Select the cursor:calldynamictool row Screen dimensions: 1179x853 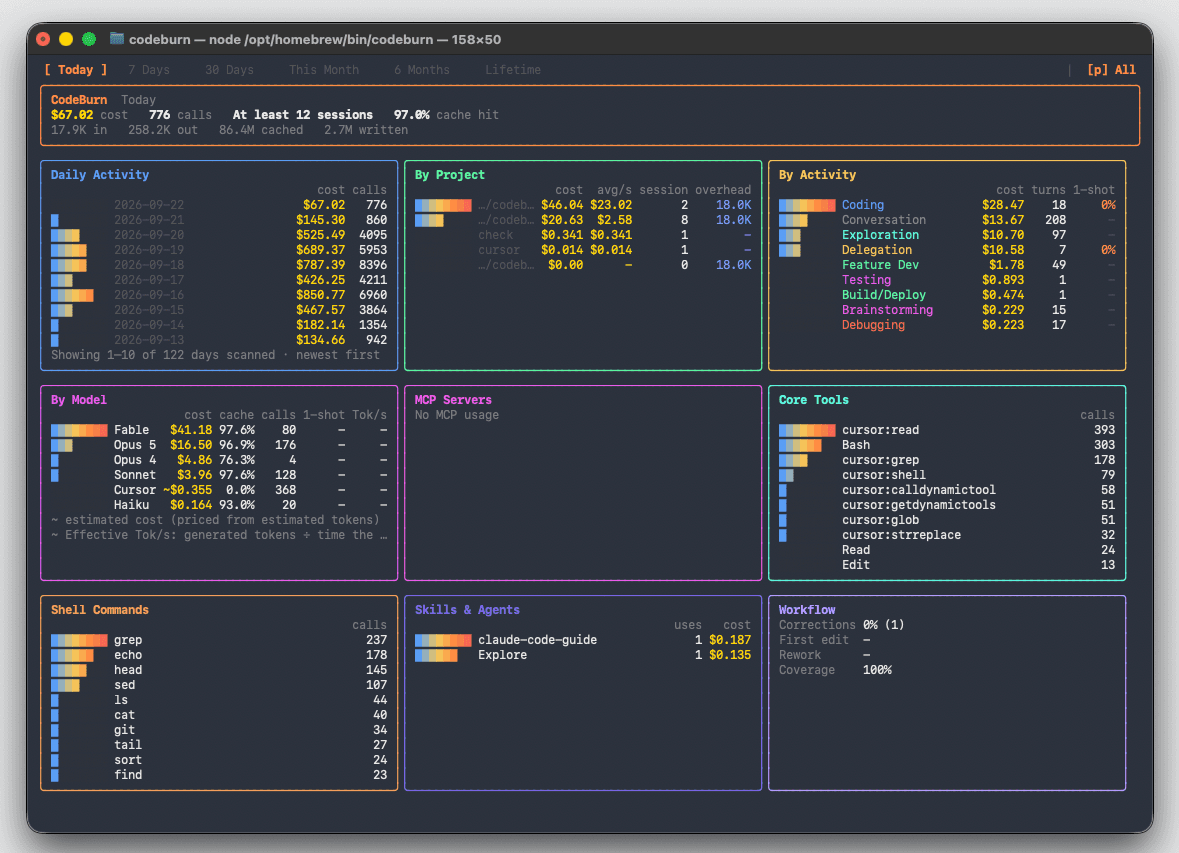point(947,490)
